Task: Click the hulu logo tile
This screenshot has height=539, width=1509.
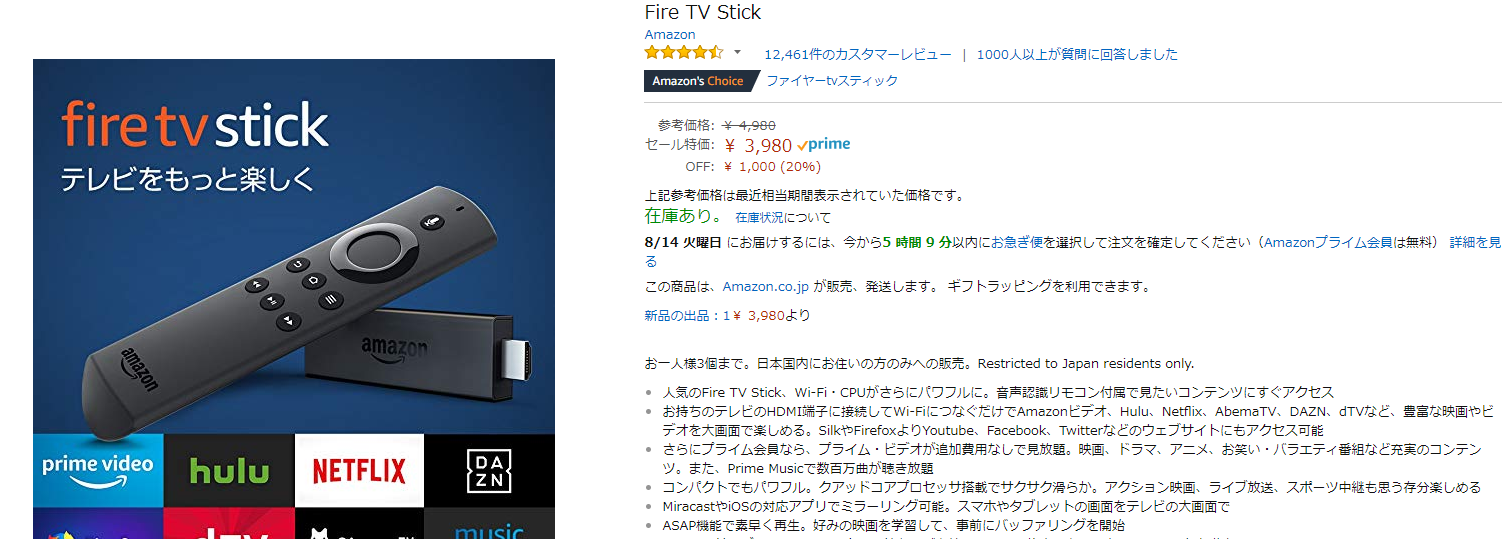Action: pyautogui.click(x=229, y=470)
